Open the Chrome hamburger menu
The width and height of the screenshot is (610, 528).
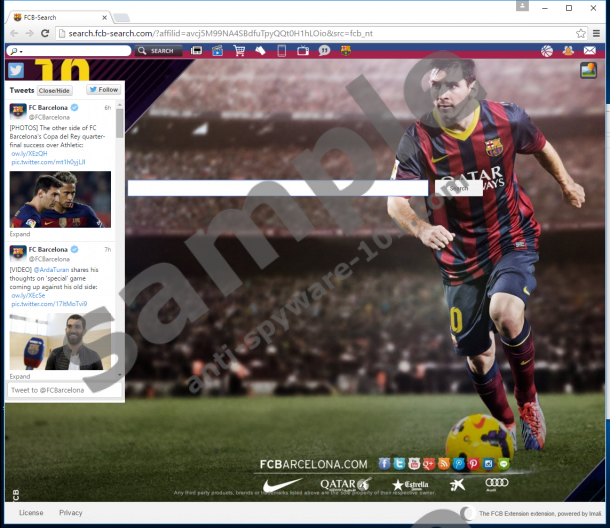pos(594,33)
